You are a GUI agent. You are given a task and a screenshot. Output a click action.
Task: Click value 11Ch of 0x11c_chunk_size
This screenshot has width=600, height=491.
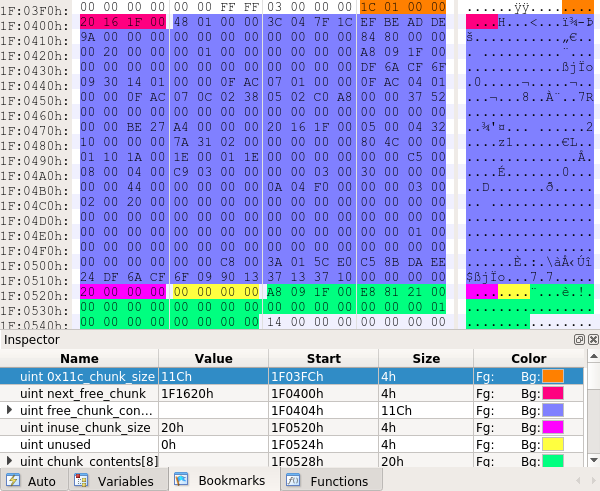(176, 377)
